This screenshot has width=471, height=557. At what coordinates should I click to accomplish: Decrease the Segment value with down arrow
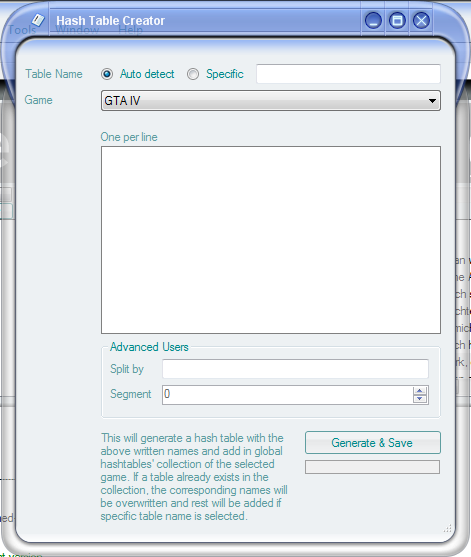point(420,399)
